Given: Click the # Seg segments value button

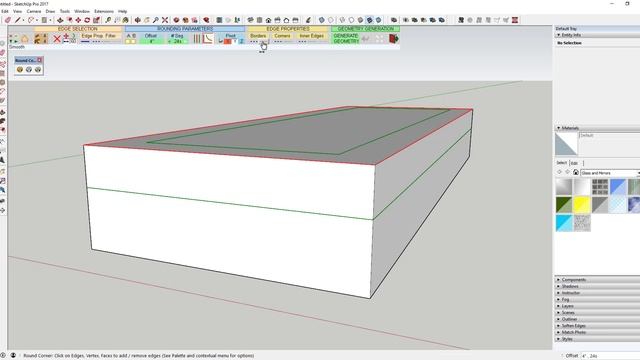Looking at the screenshot, I should click(177, 38).
